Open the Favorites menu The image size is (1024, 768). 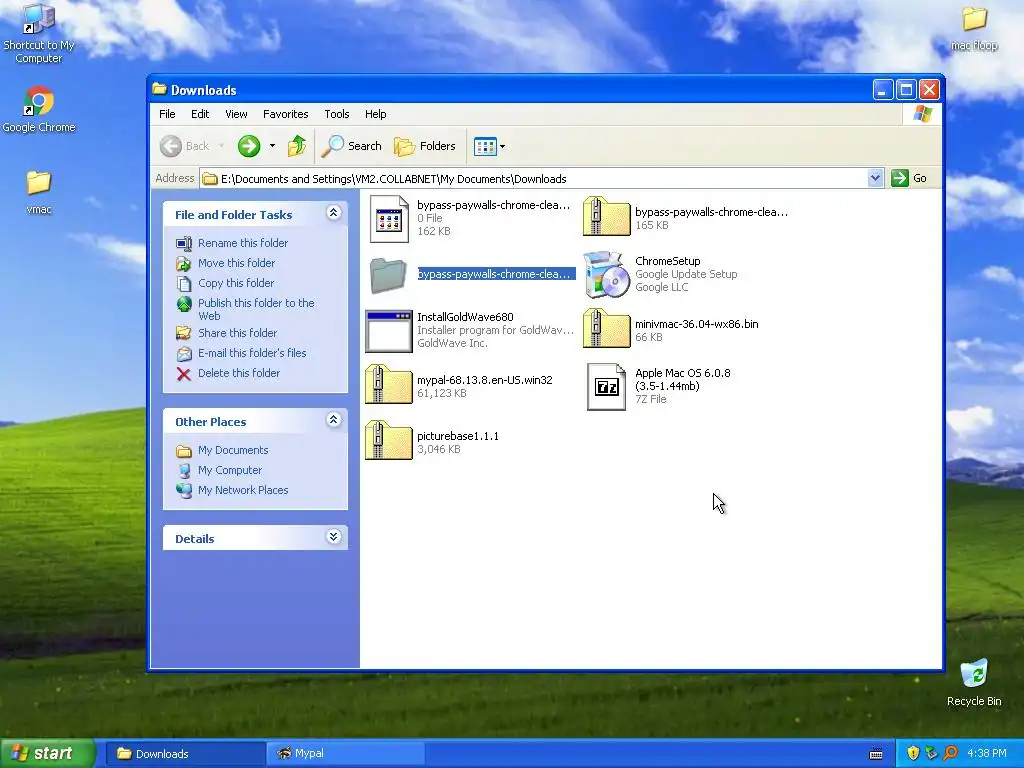pyautogui.click(x=285, y=114)
